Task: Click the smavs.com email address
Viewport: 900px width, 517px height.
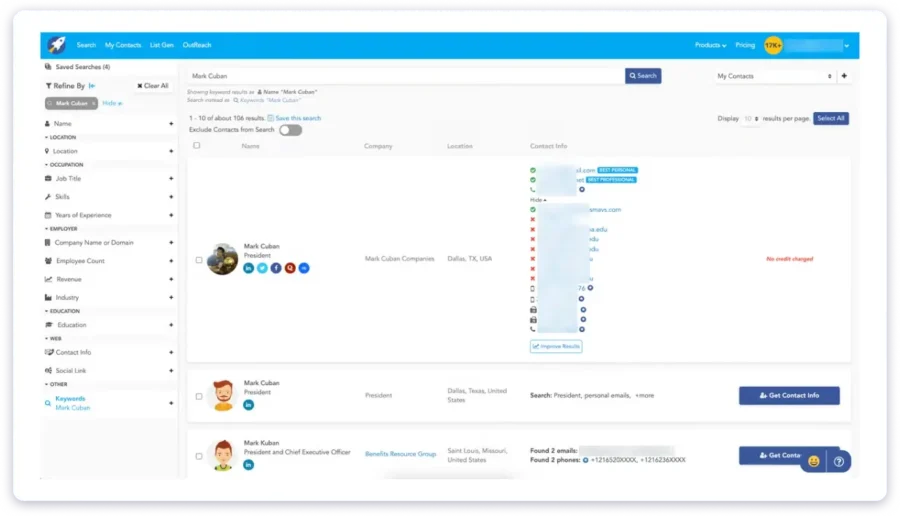Action: [605, 210]
